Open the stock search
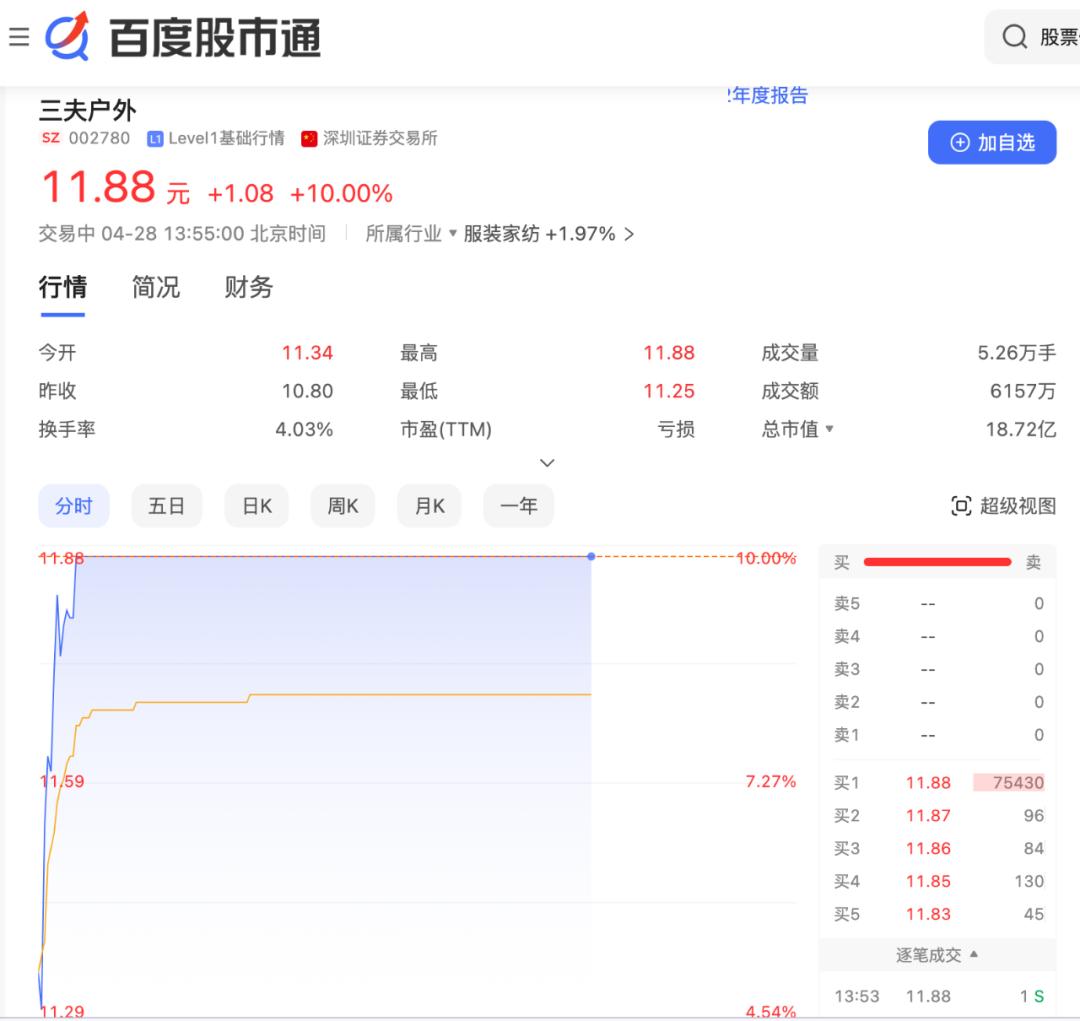 click(1015, 36)
